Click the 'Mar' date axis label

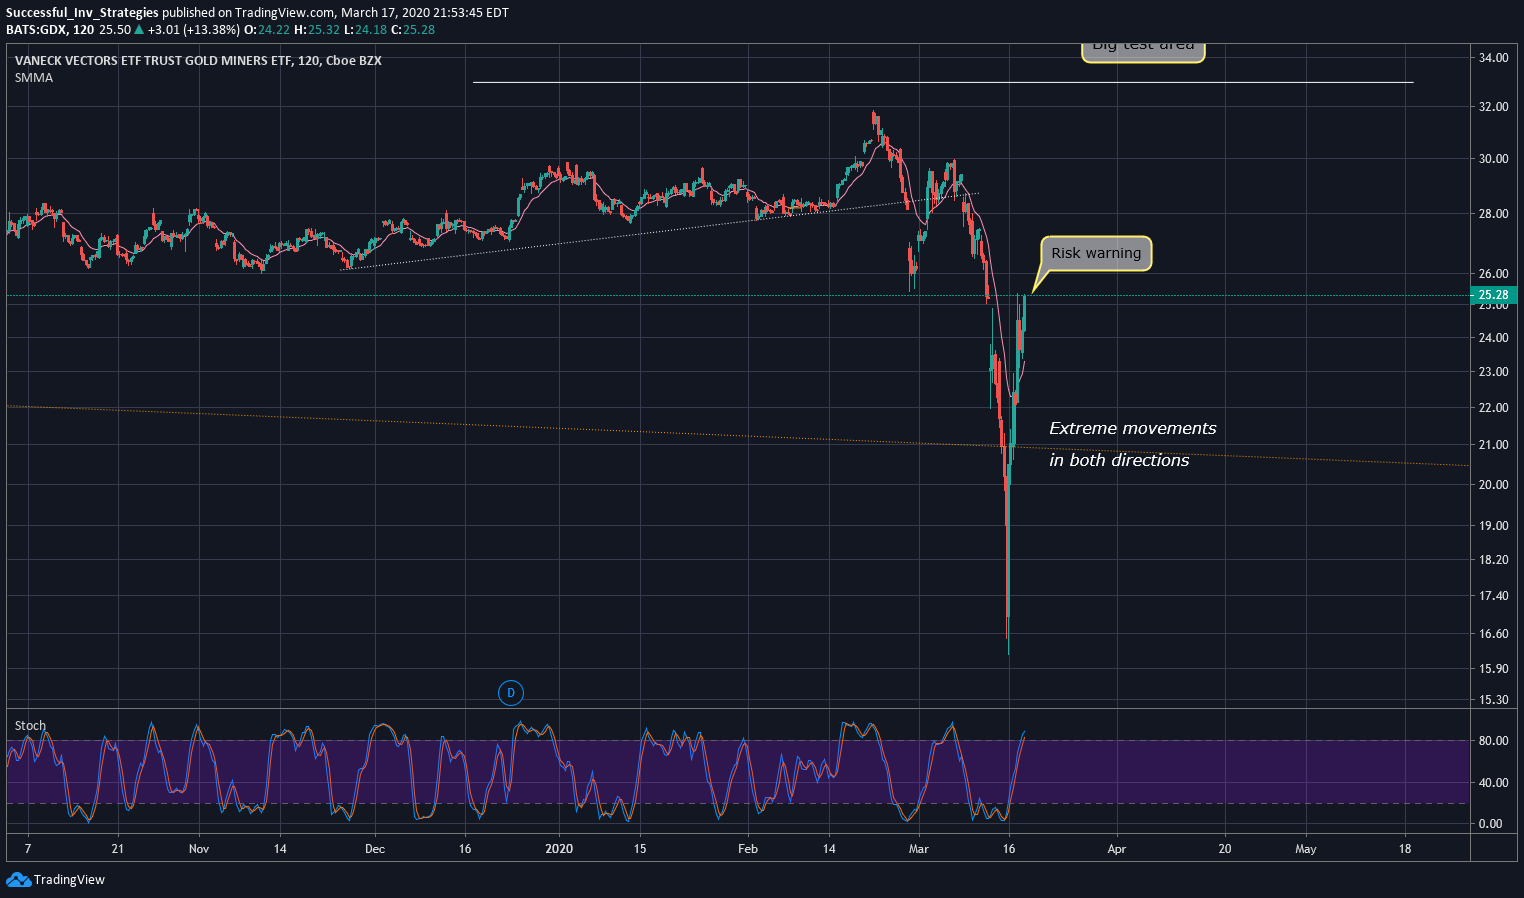click(x=919, y=849)
